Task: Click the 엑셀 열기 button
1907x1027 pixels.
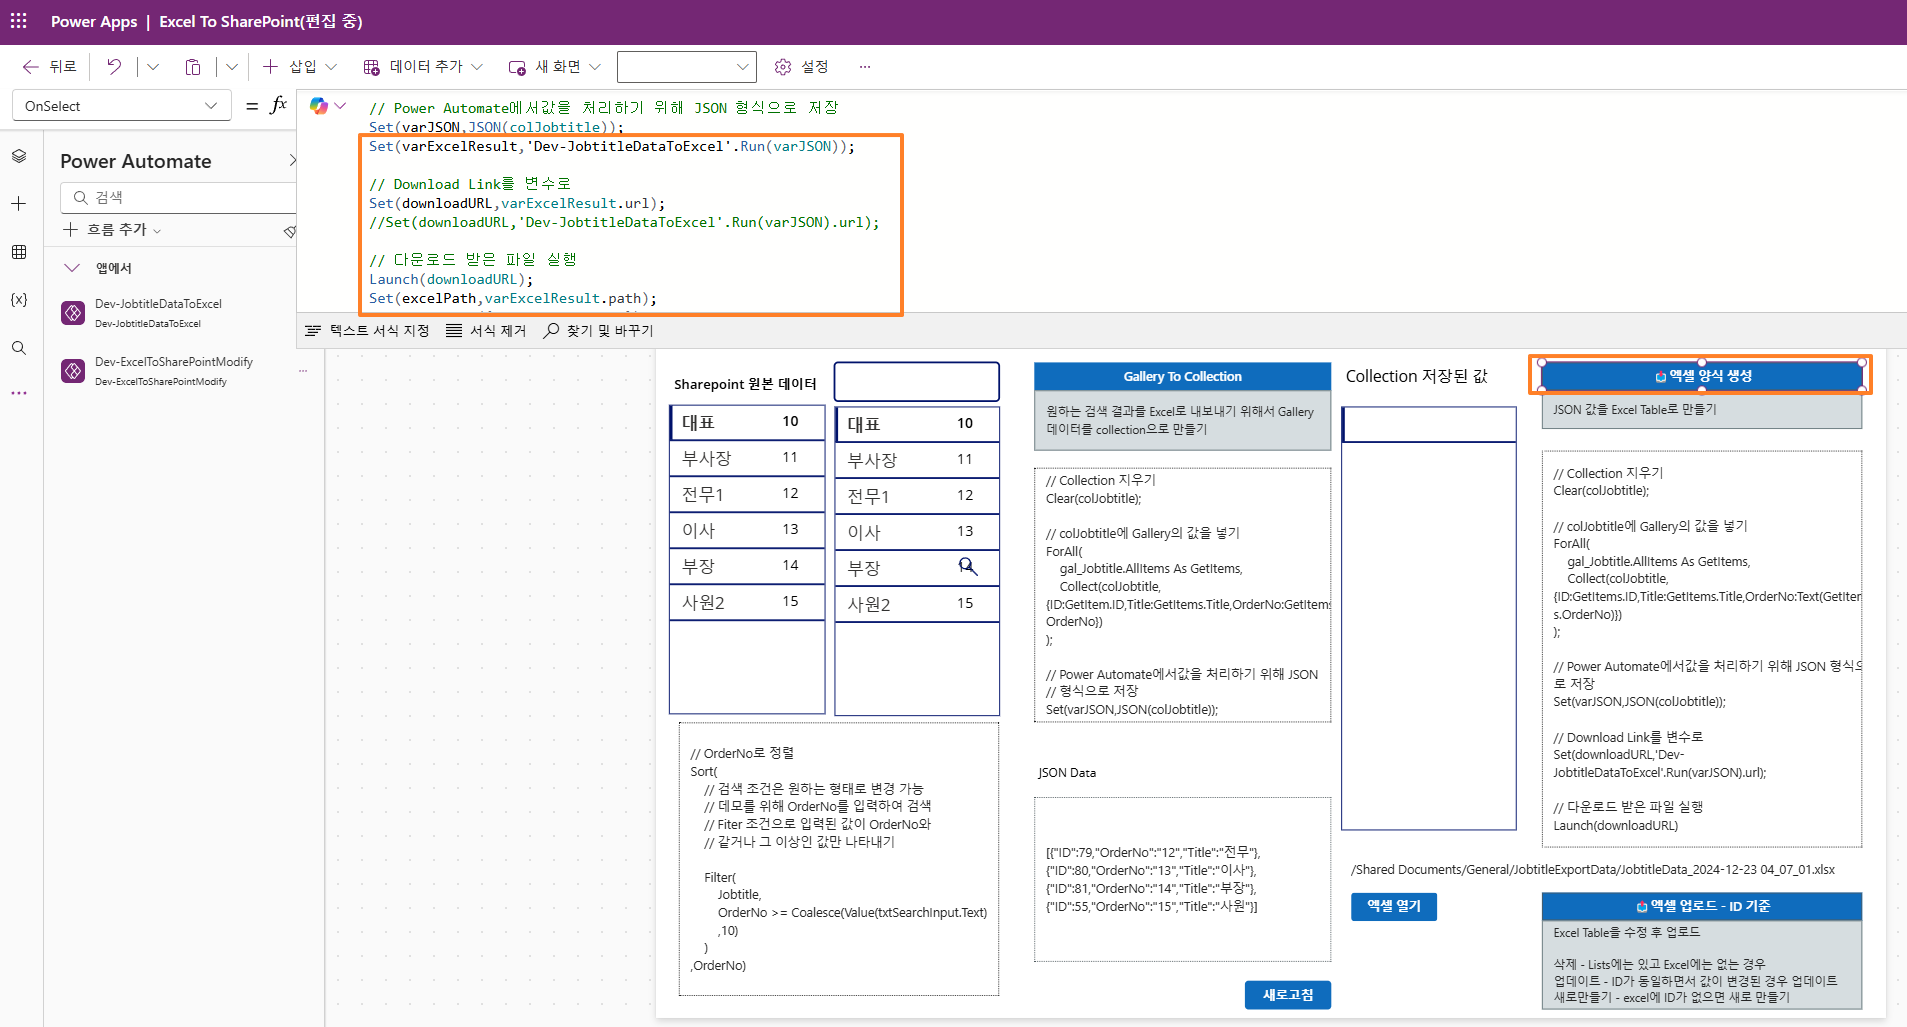Action: [x=1394, y=906]
